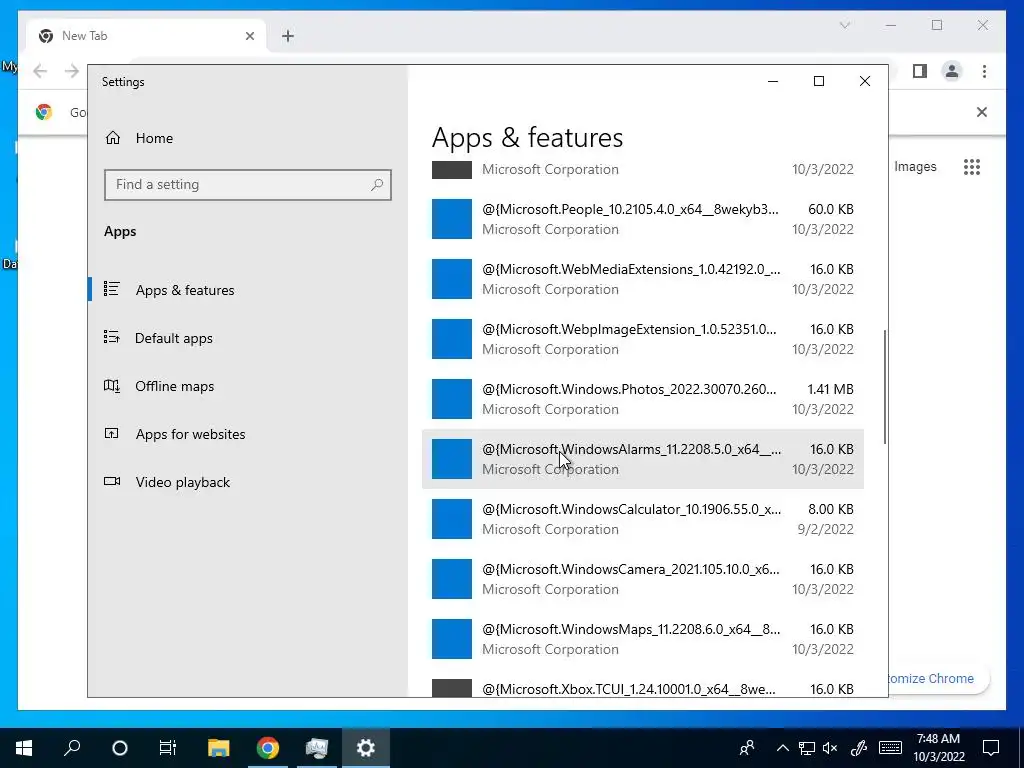Open Settings gear on the taskbar

[366, 748]
